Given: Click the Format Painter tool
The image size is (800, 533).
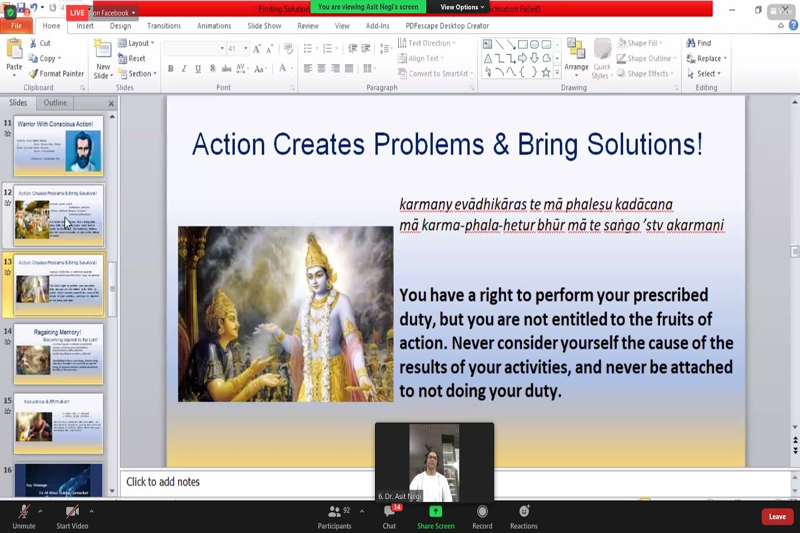Looking at the screenshot, I should coord(56,73).
